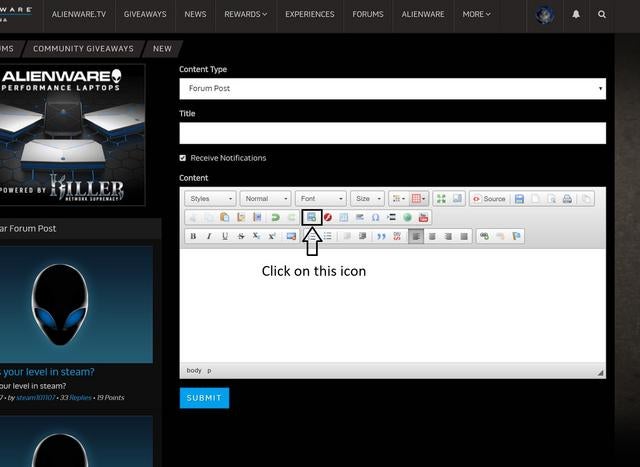Open the News section
This screenshot has width=640, height=467.
[x=195, y=14]
